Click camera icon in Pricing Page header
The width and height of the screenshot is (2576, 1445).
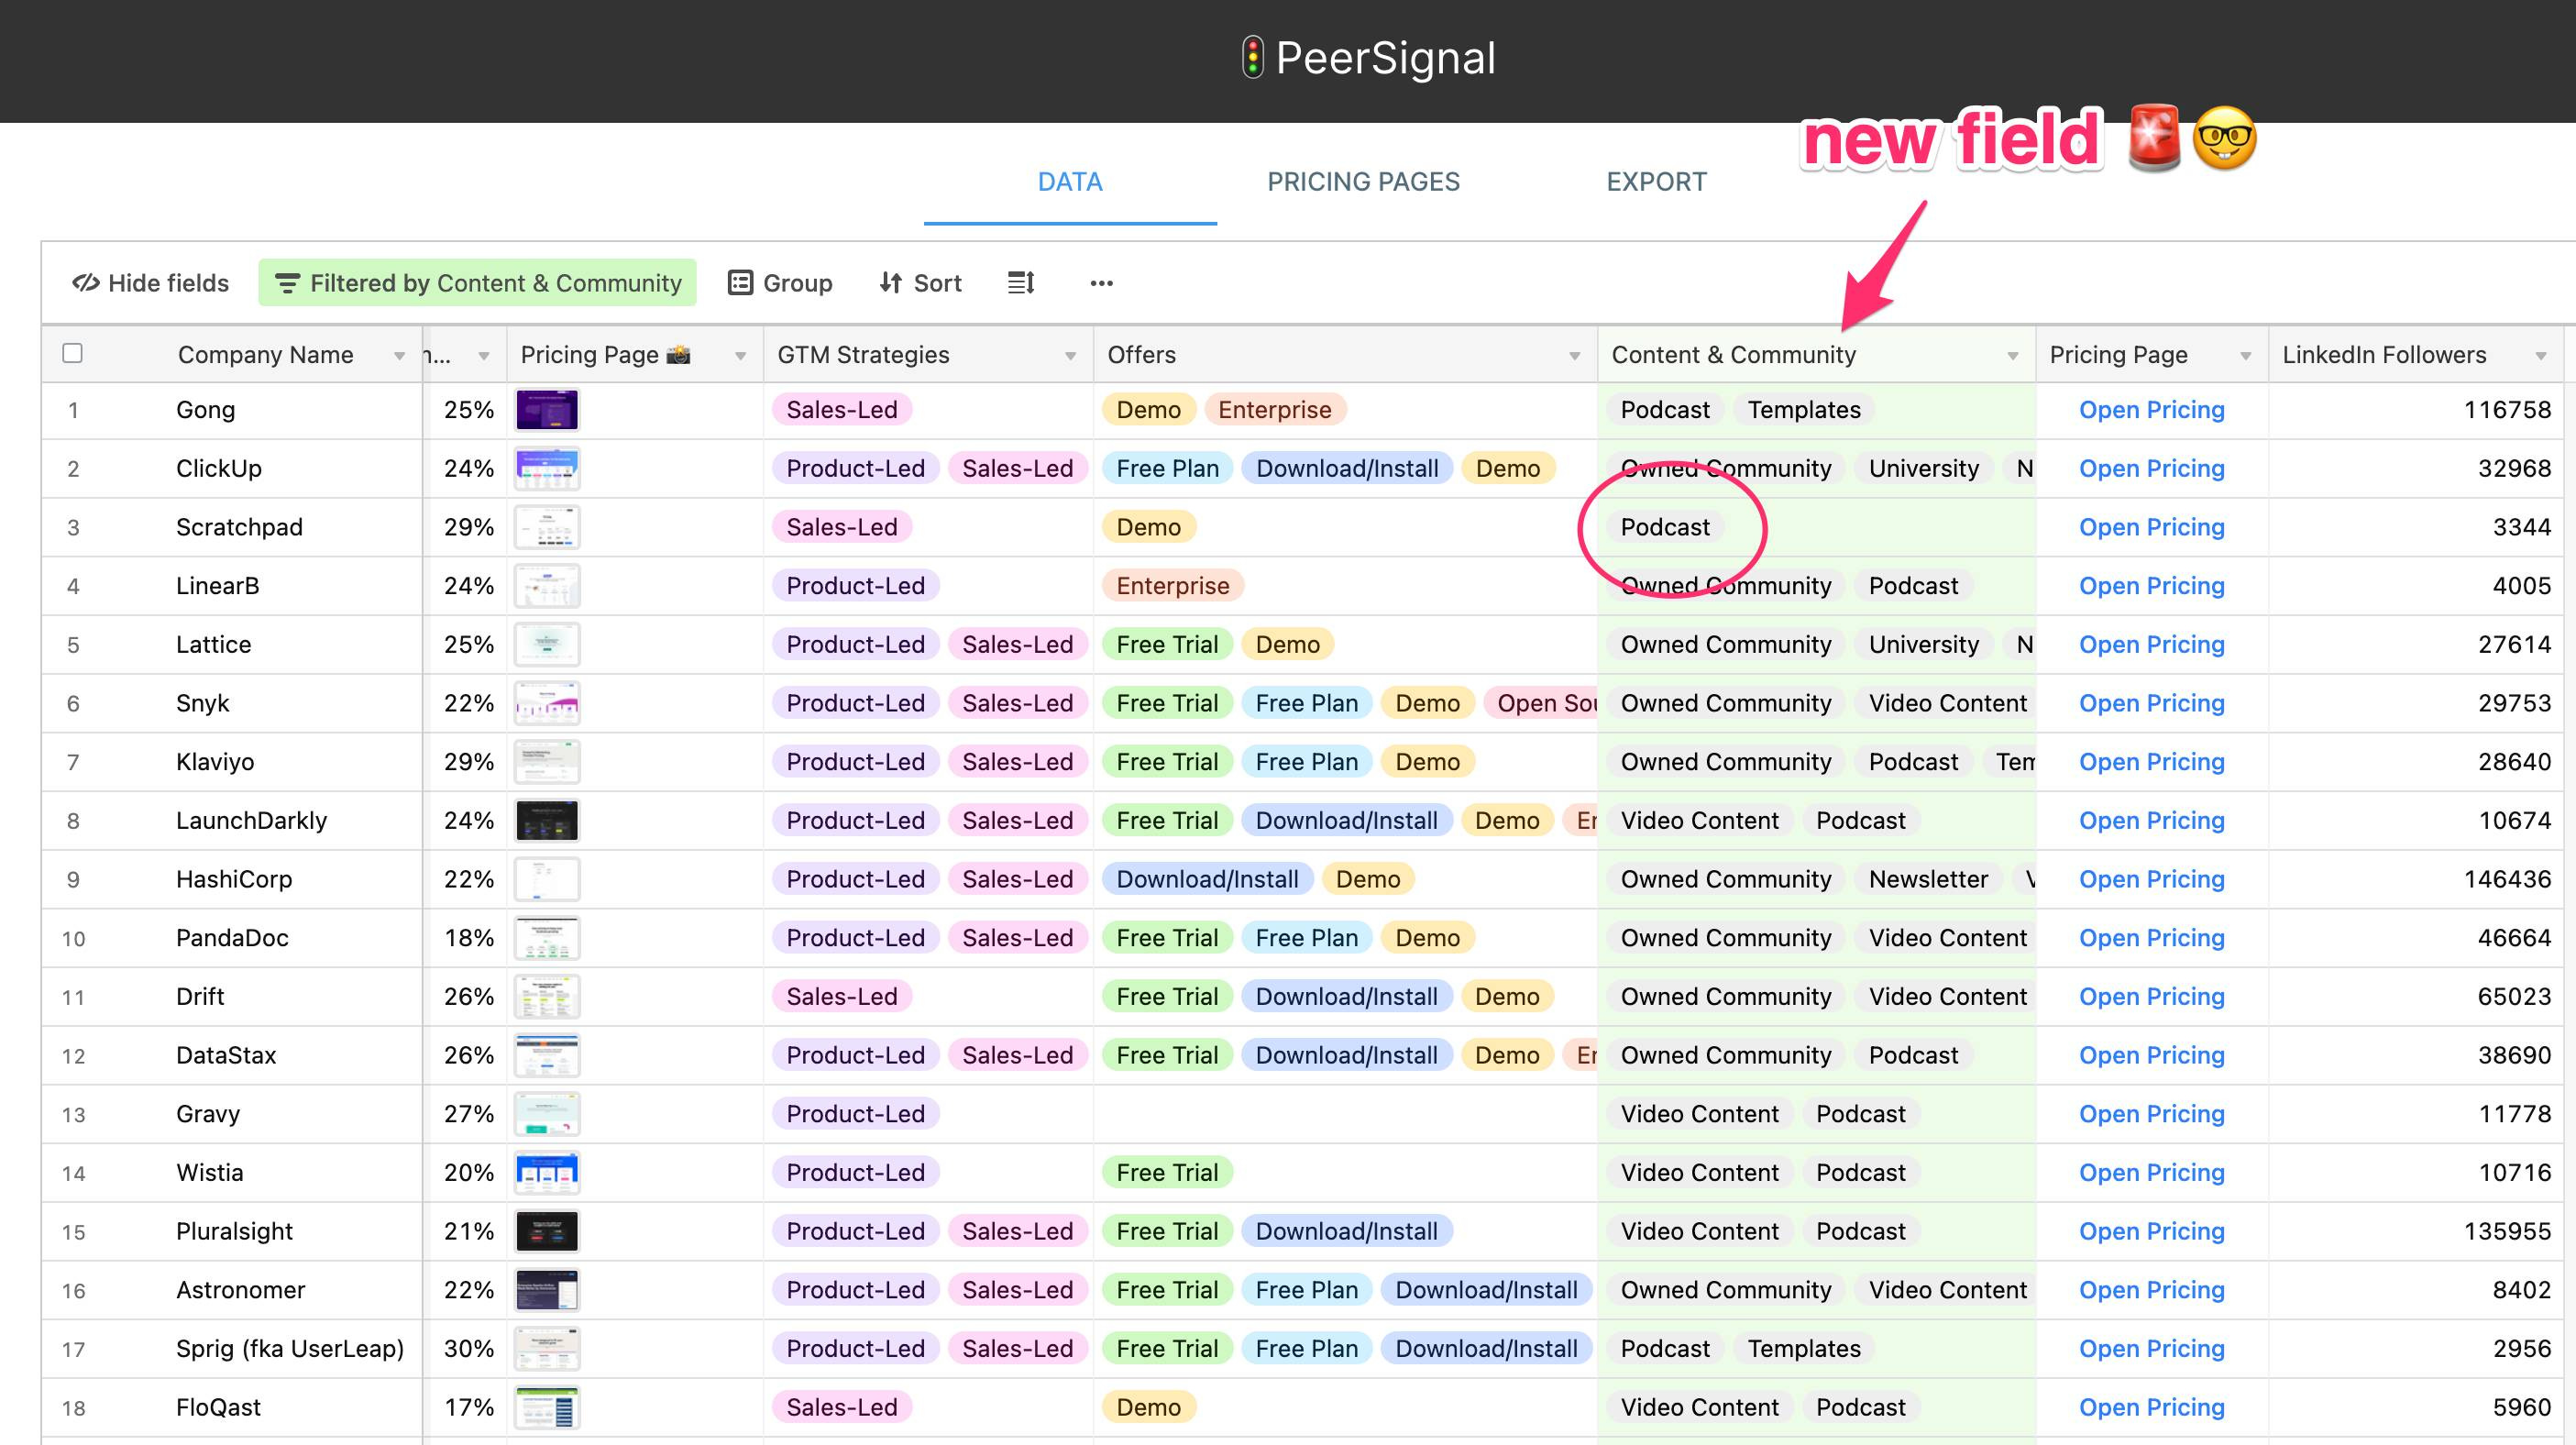[x=678, y=354]
